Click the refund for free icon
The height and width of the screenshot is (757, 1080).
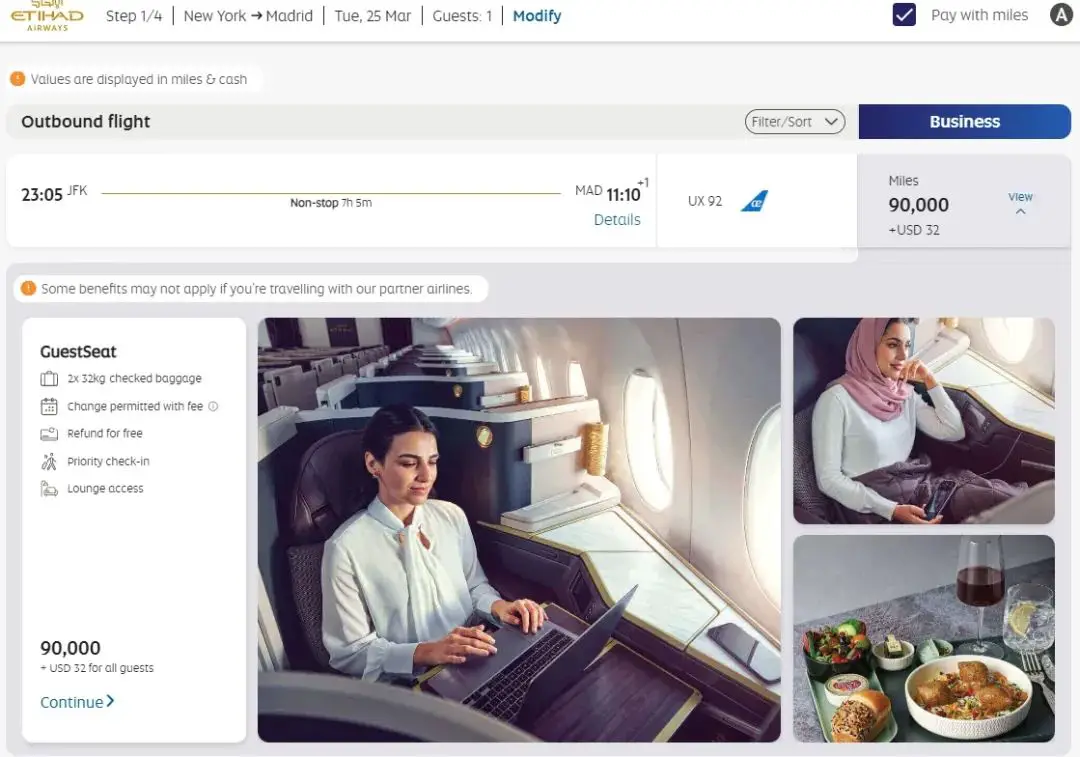49,434
